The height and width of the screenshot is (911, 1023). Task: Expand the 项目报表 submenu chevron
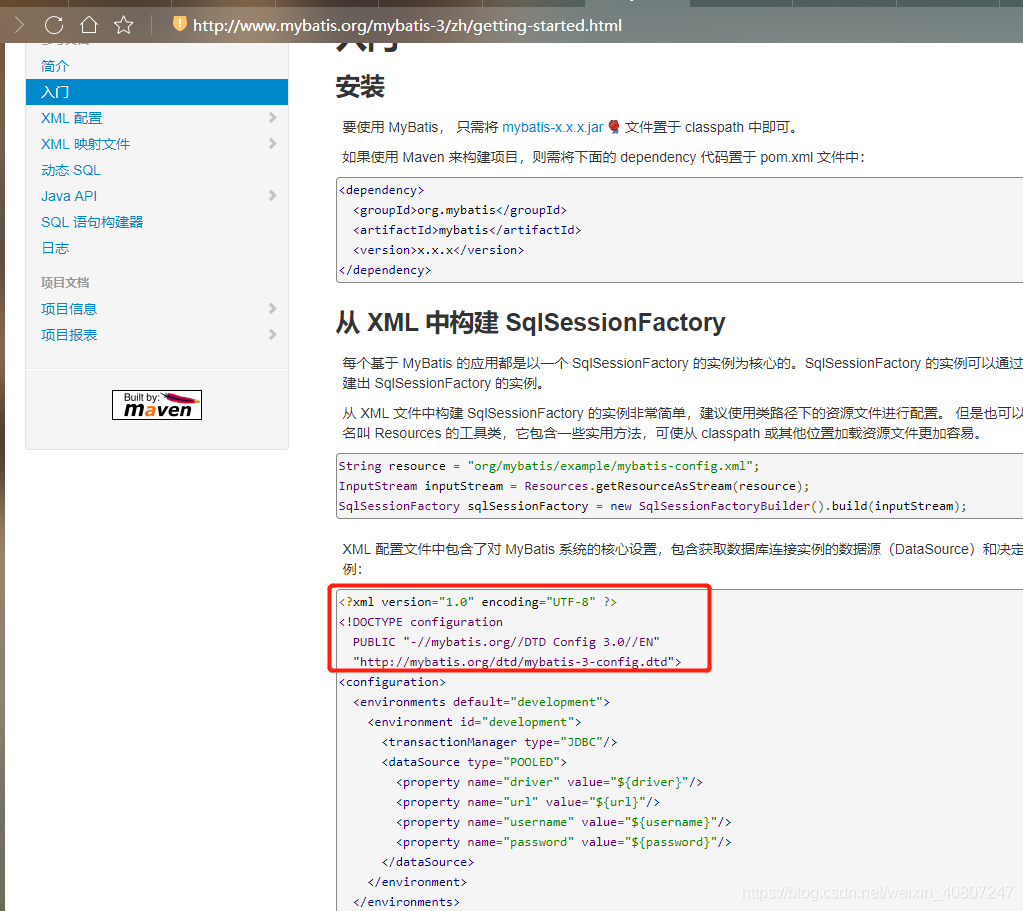click(x=273, y=335)
